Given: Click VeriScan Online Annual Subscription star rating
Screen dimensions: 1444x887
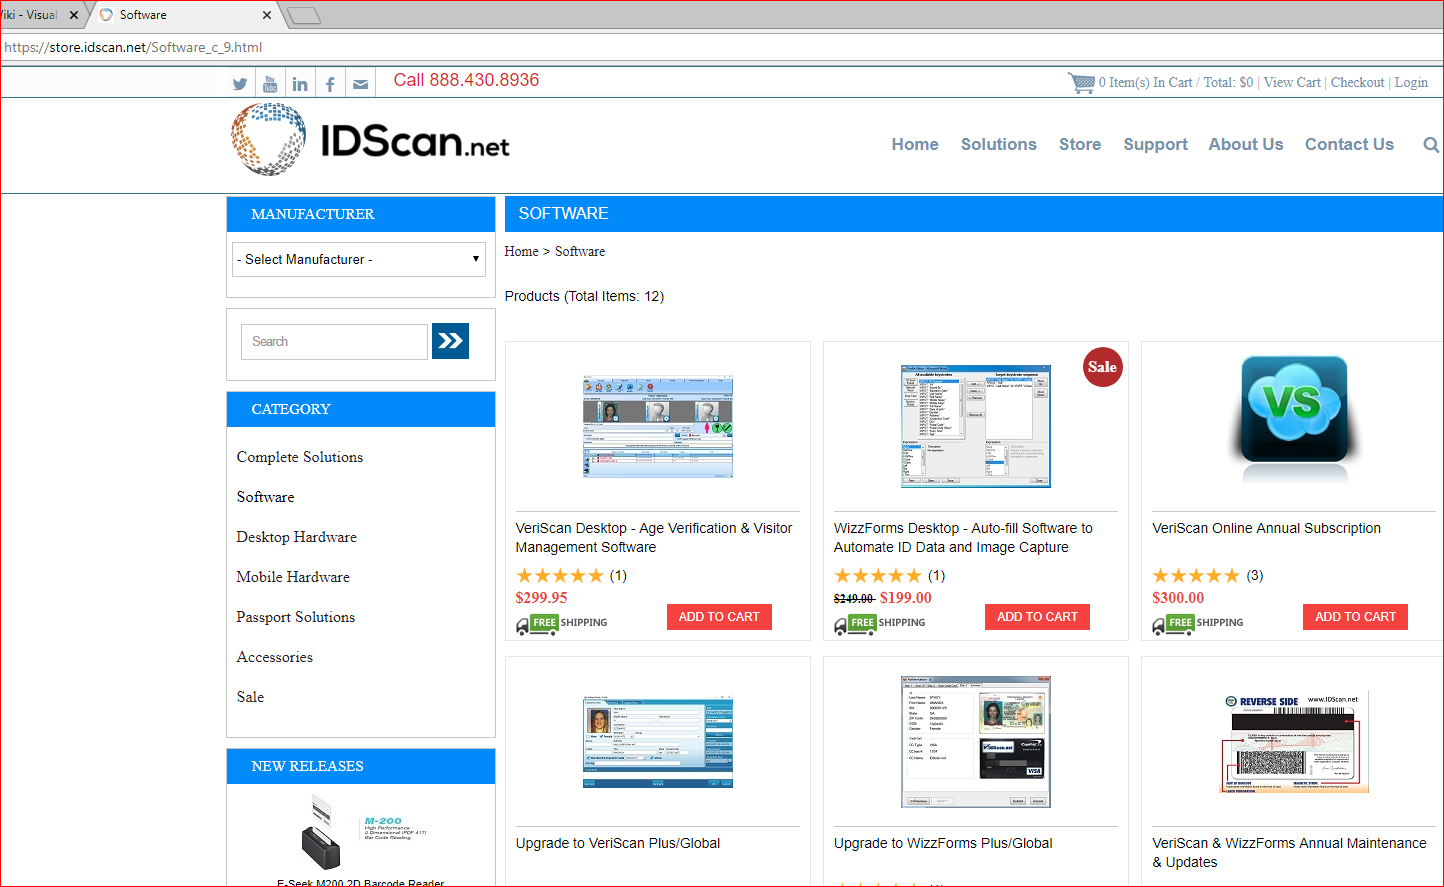Looking at the screenshot, I should pos(1196,576).
